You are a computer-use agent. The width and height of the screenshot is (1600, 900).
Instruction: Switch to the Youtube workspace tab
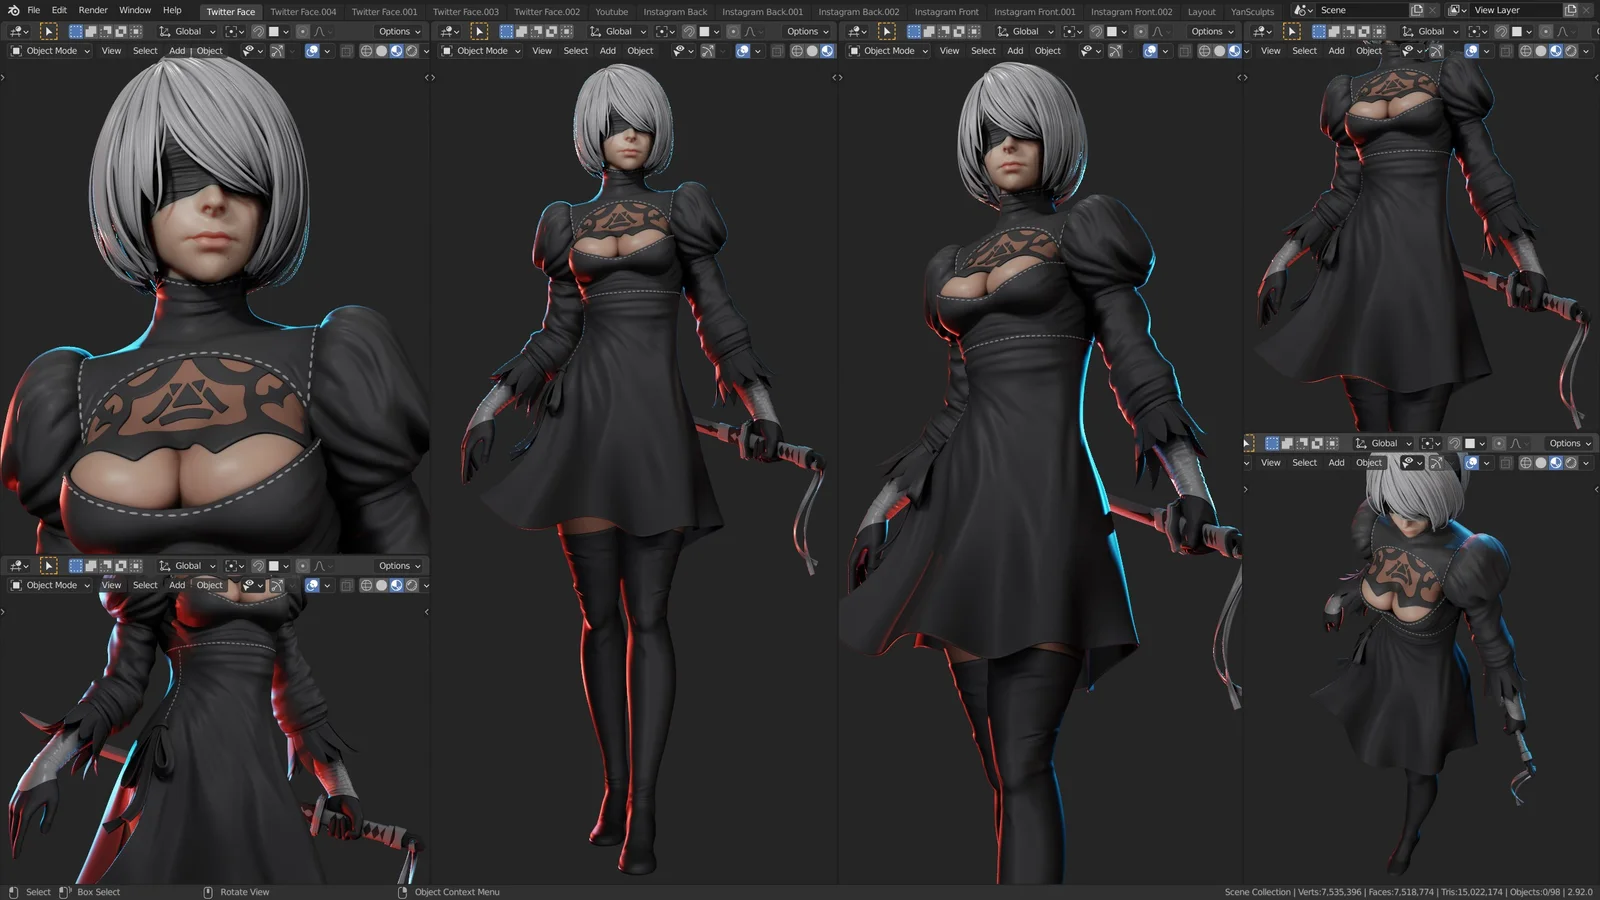click(611, 11)
